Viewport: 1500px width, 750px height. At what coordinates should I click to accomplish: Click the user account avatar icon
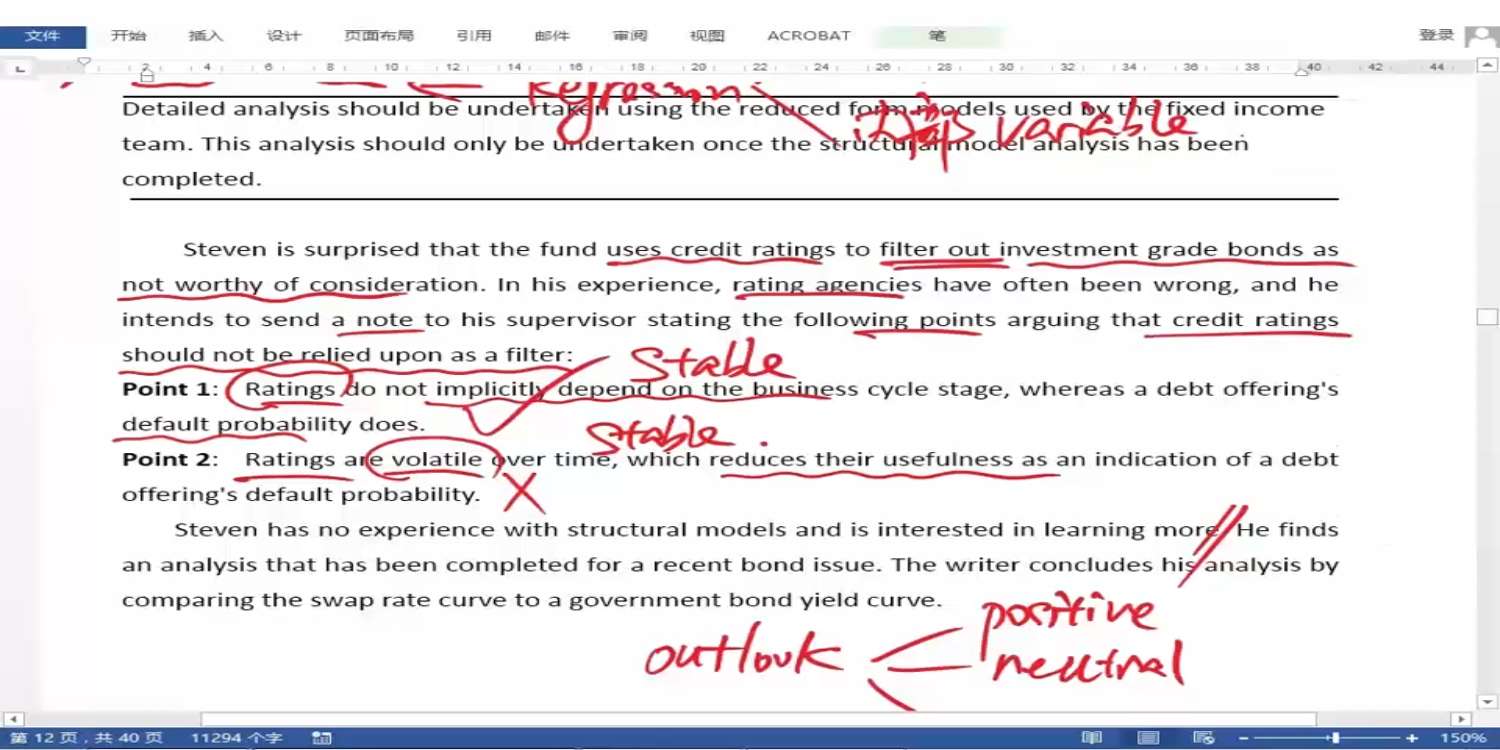pos(1481,37)
